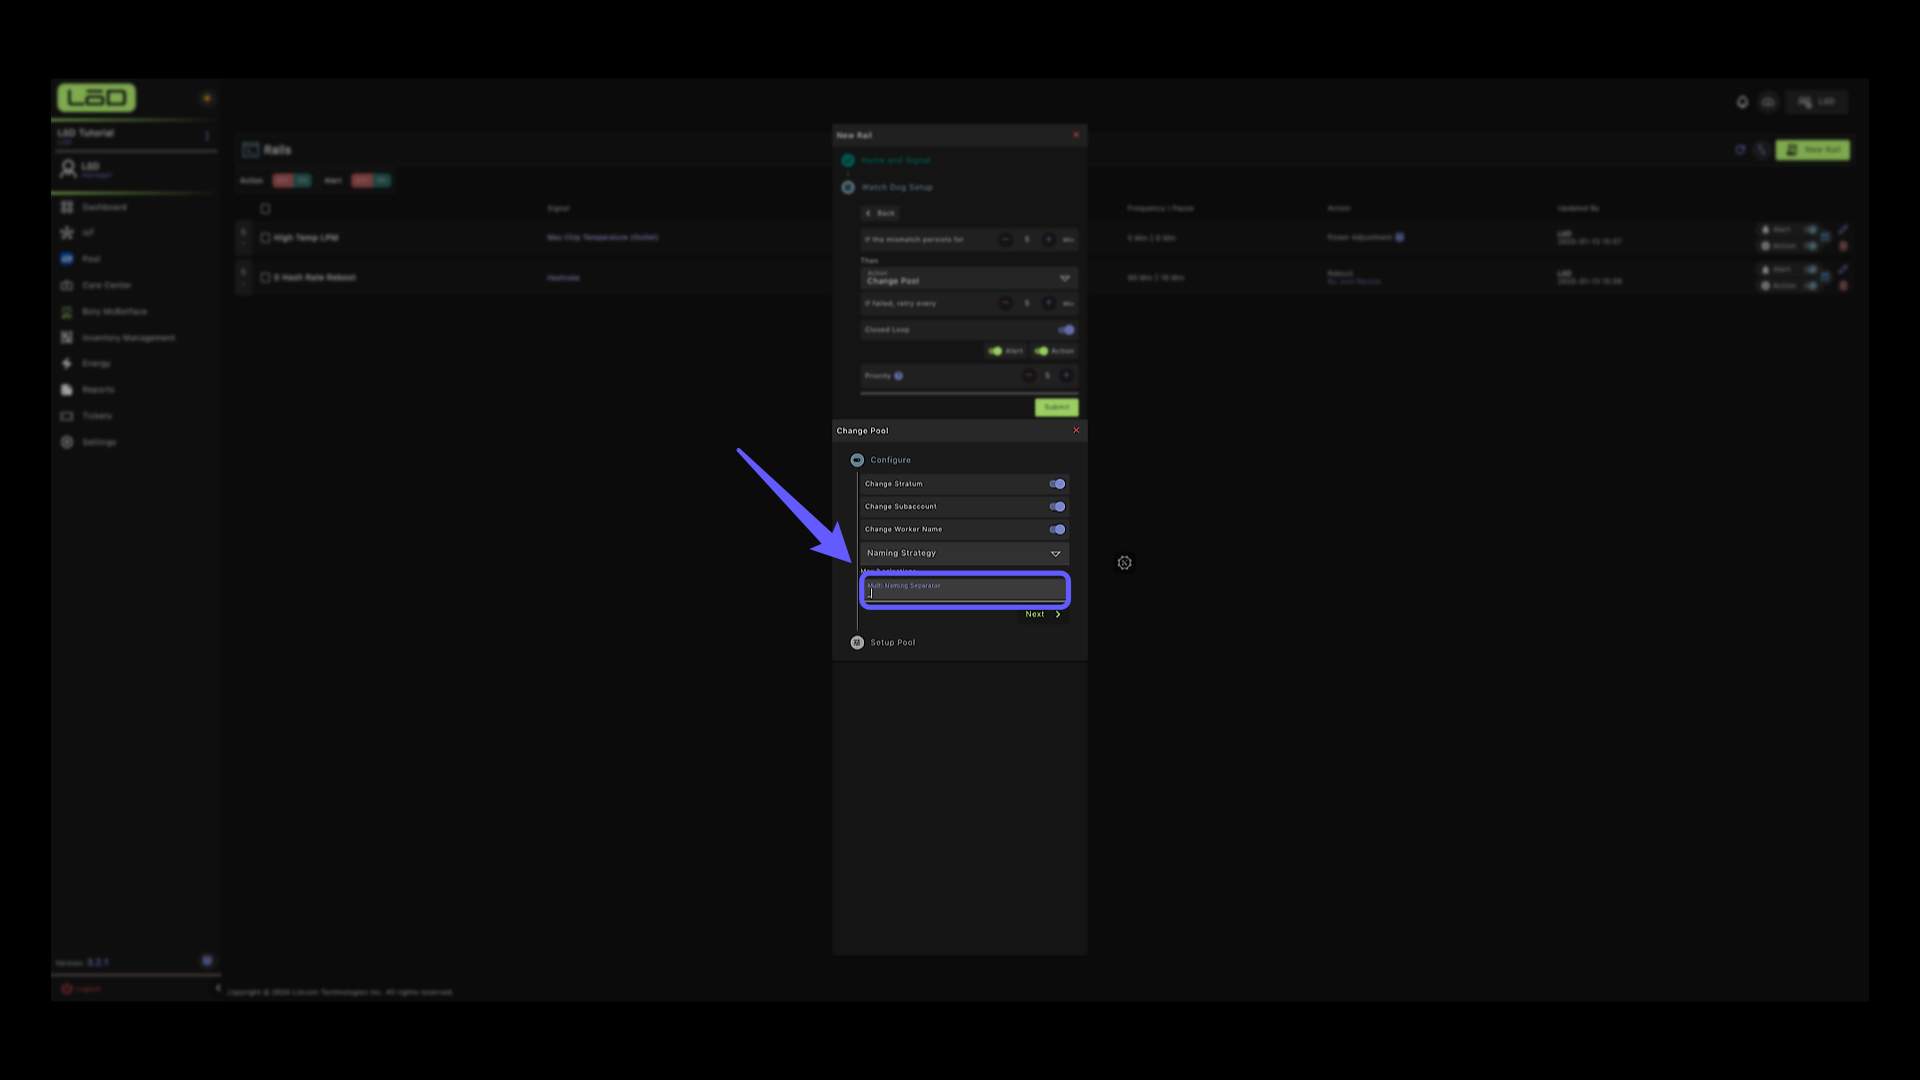Close the Change Pool dialog
Screen dimensions: 1920x1080
(1076, 430)
